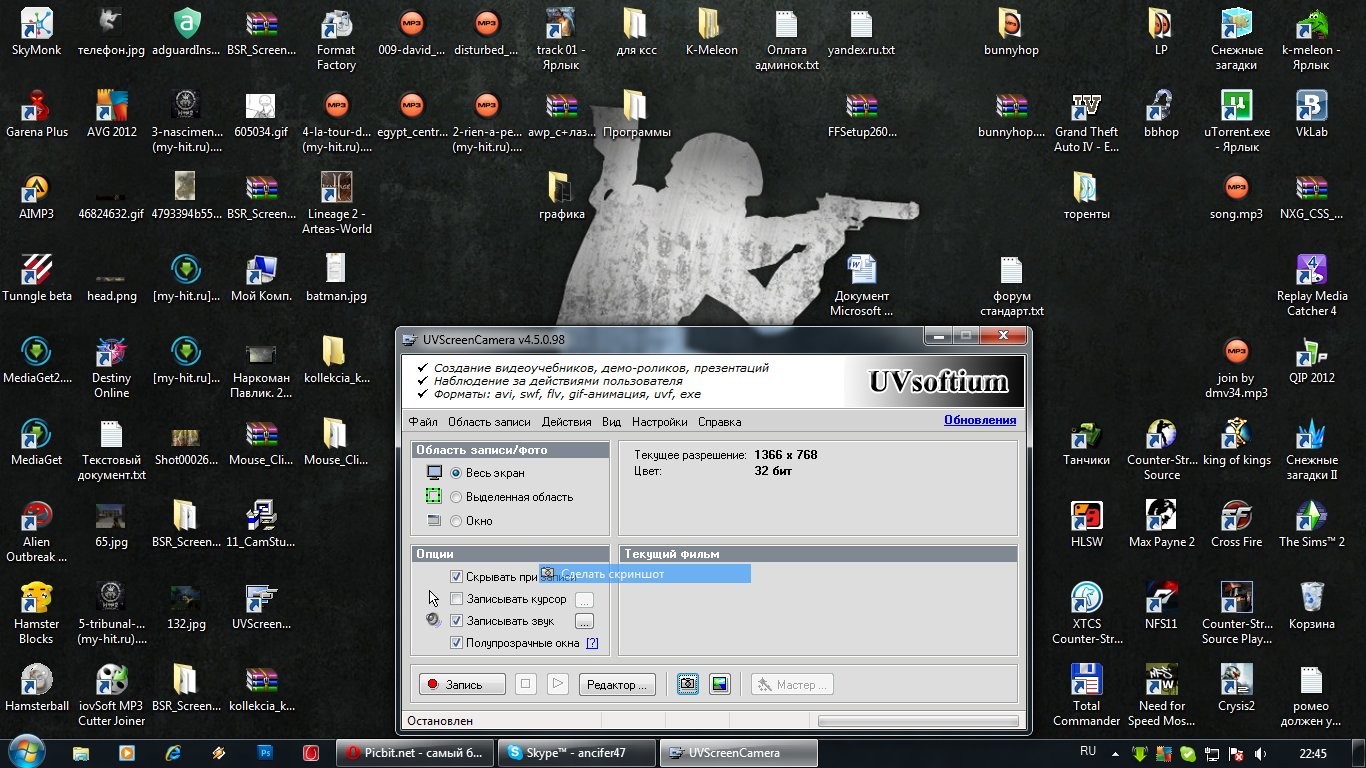The image size is (1366, 768).
Task: Select the uTorrent.exe shortcut icon
Action: pos(1237,122)
